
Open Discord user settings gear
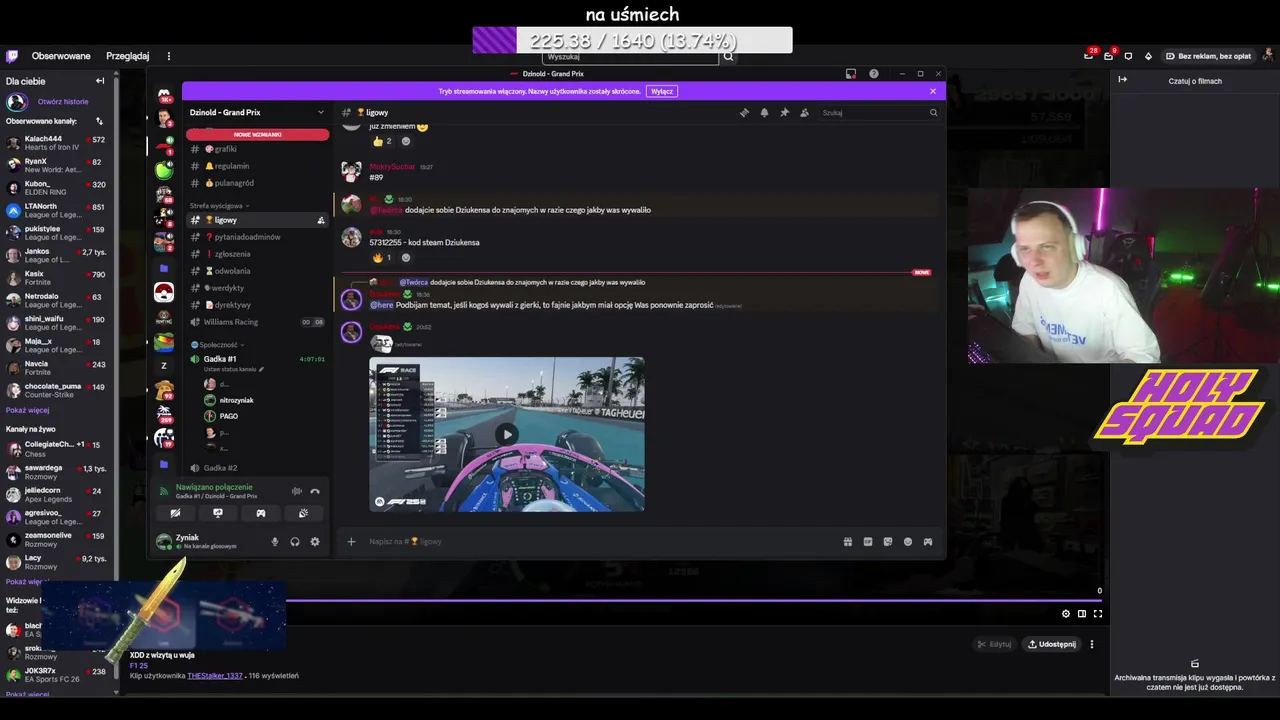pos(315,542)
